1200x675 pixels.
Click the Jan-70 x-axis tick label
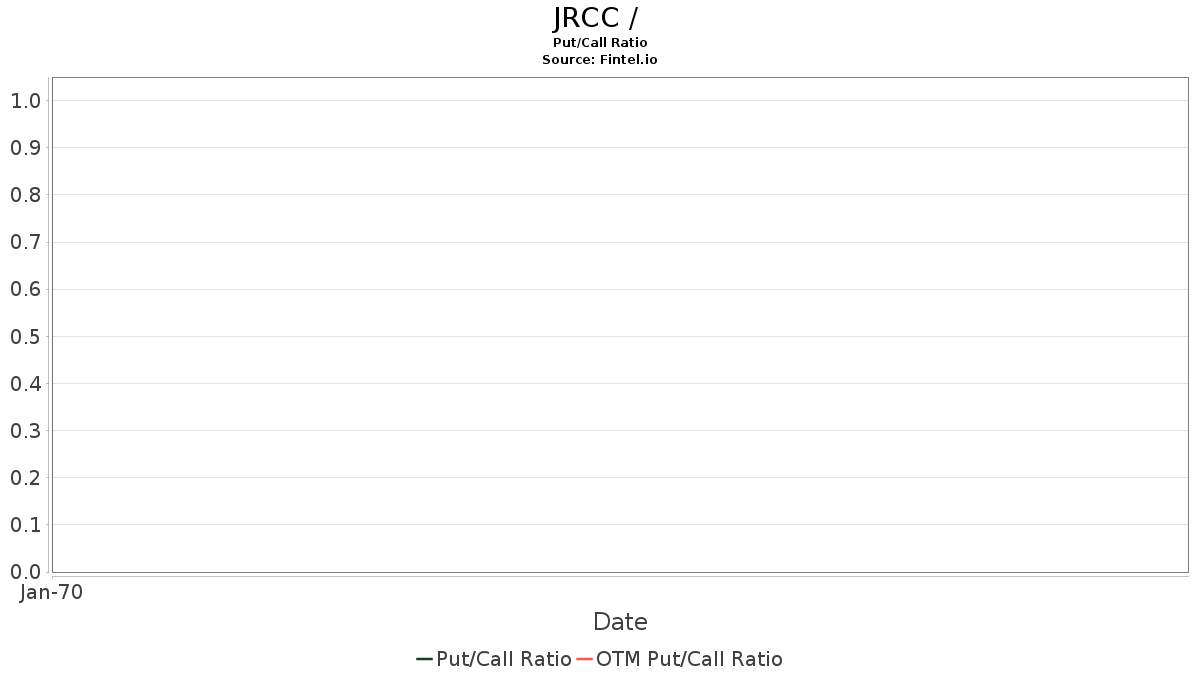pyautogui.click(x=51, y=592)
